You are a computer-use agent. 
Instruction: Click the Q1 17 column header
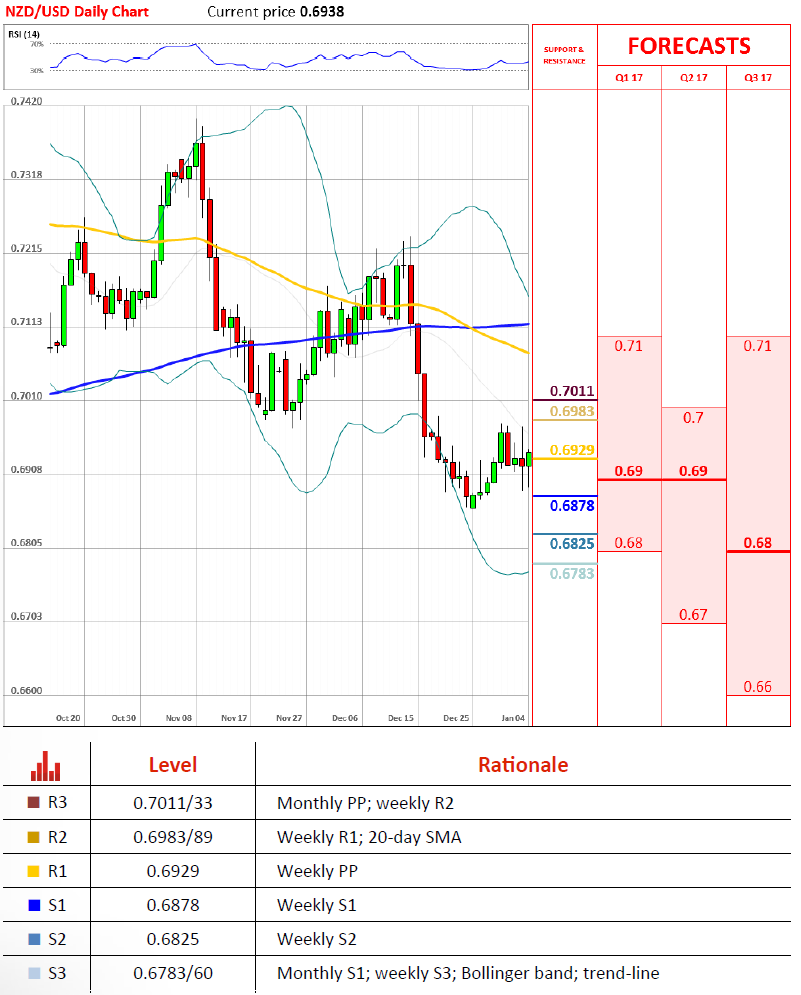coord(629,77)
